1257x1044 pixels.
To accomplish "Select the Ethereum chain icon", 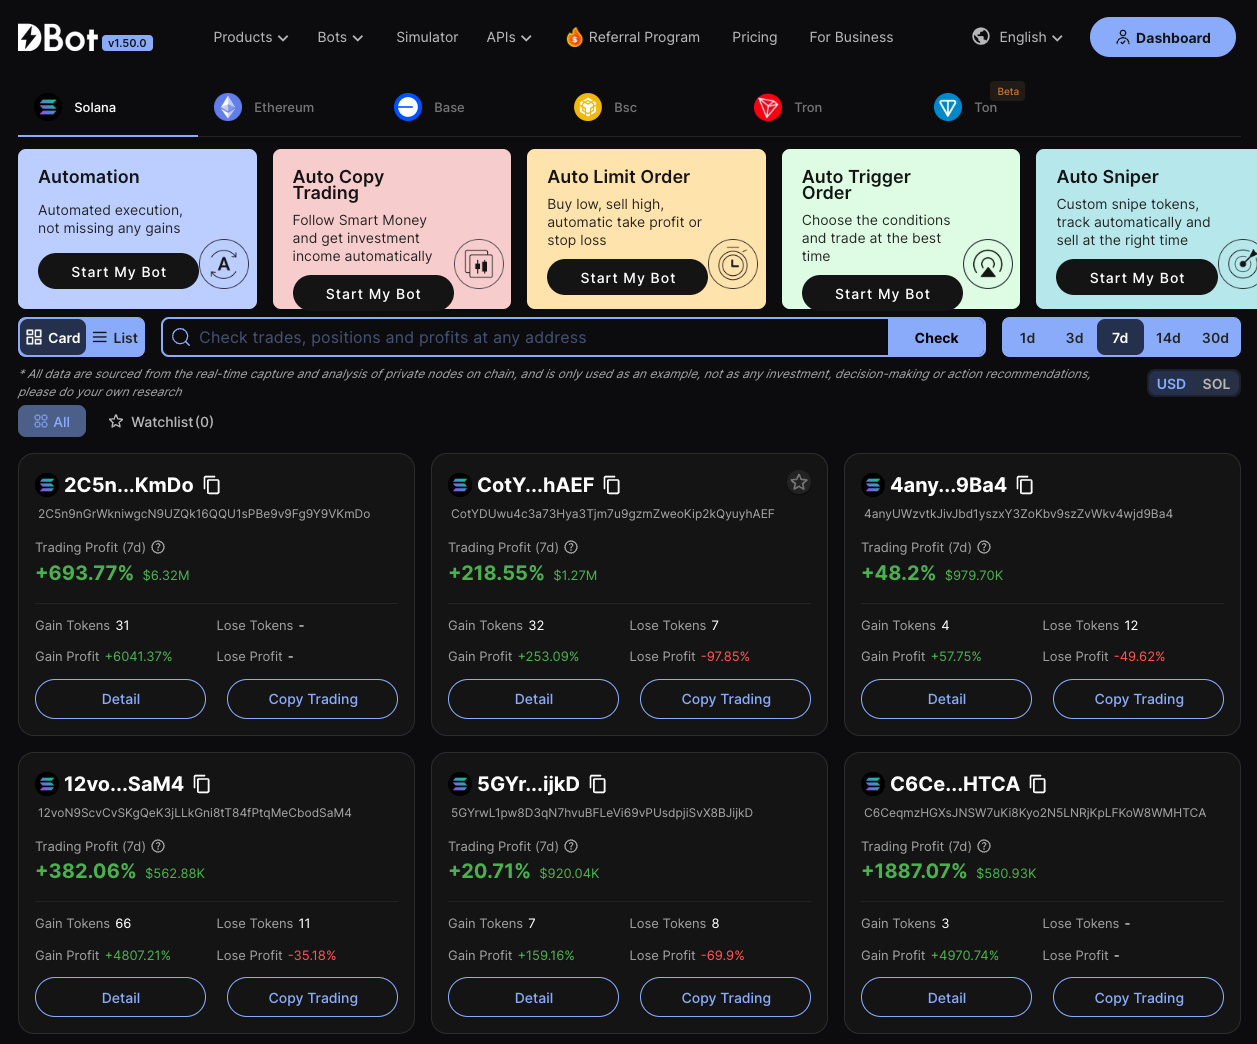I will click(x=228, y=106).
